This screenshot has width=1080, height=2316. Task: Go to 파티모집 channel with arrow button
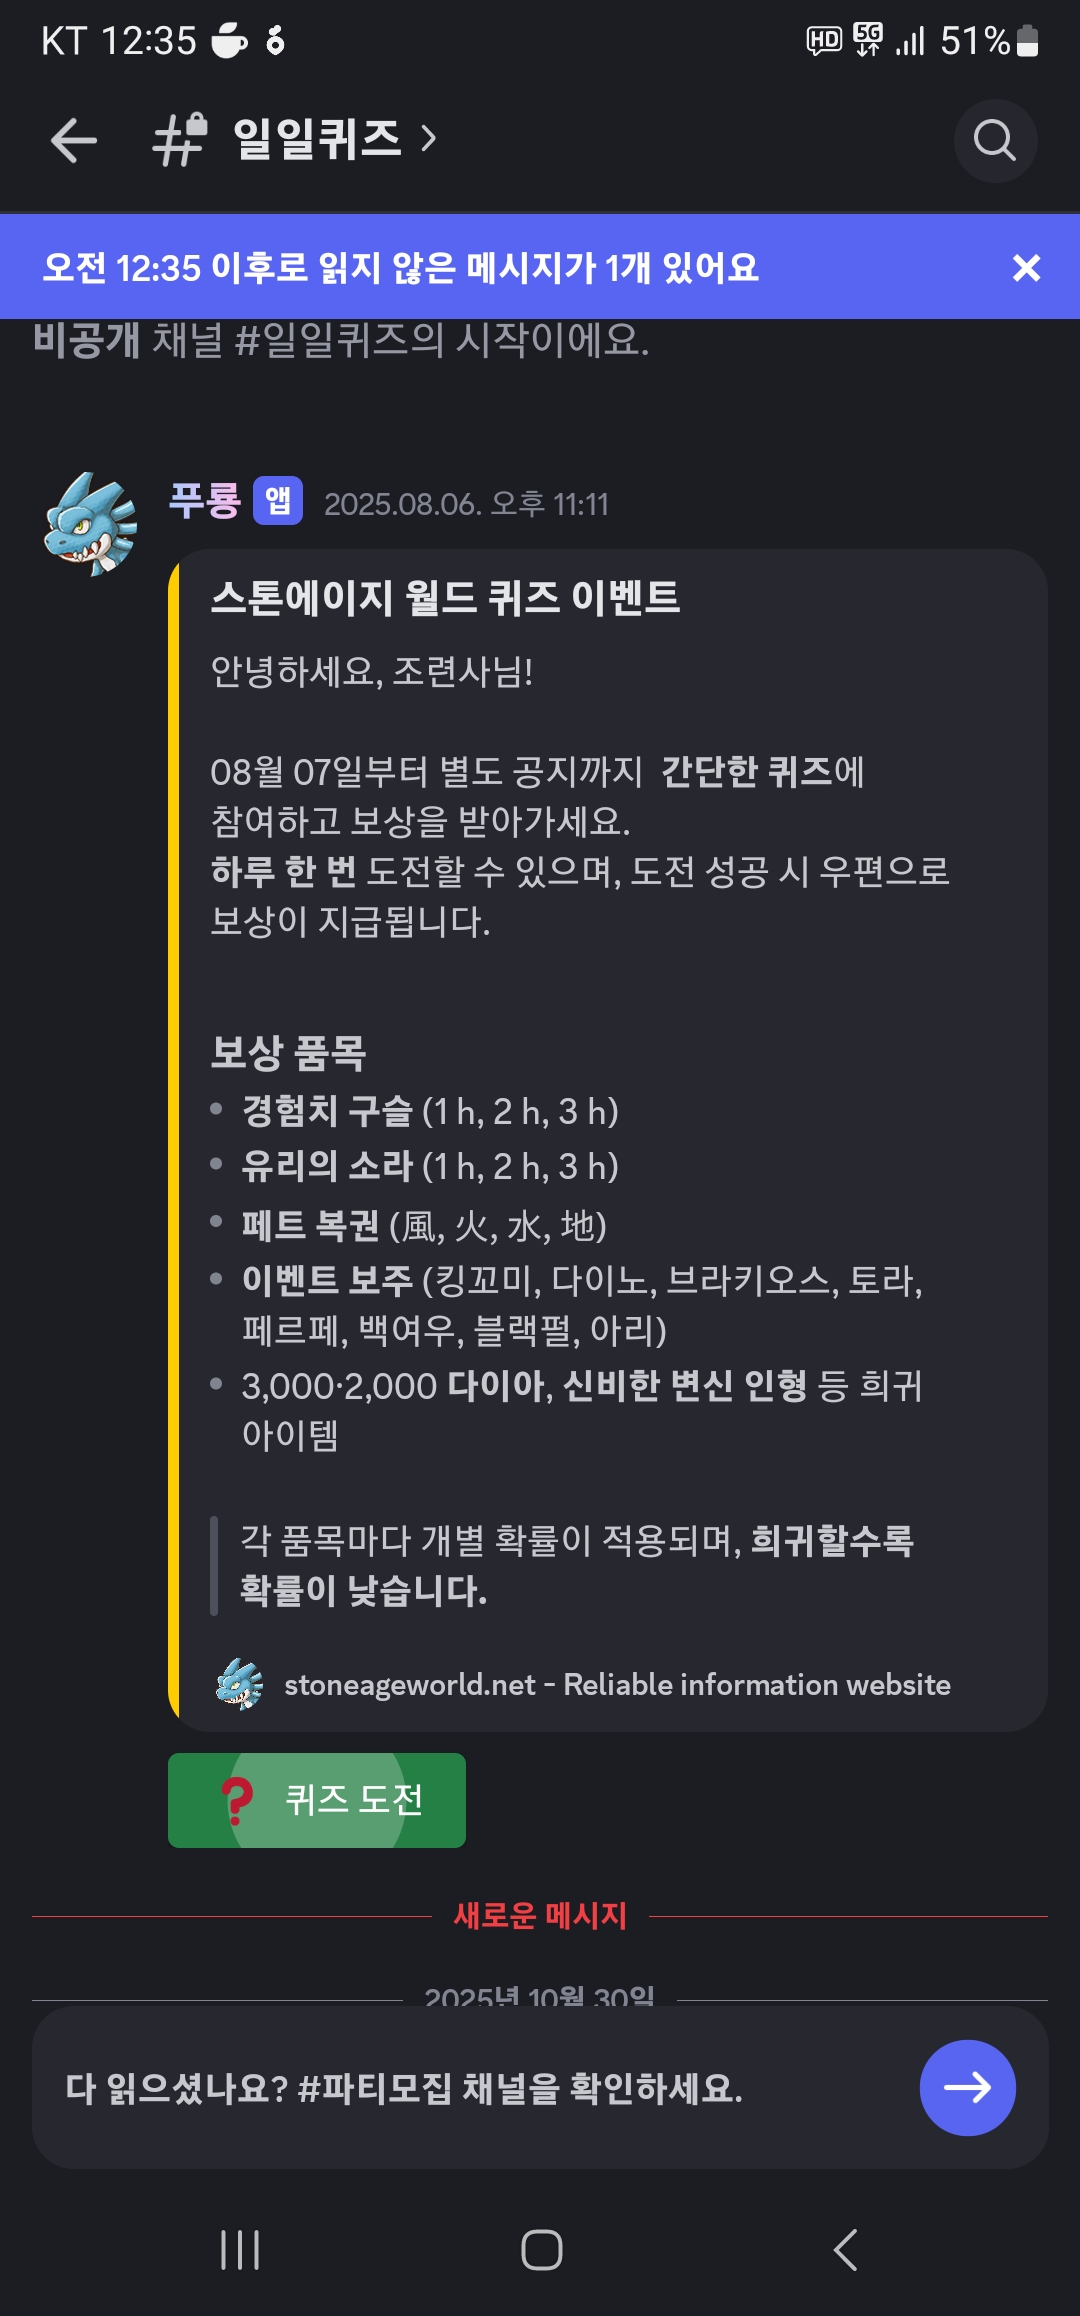pyautogui.click(x=967, y=2088)
